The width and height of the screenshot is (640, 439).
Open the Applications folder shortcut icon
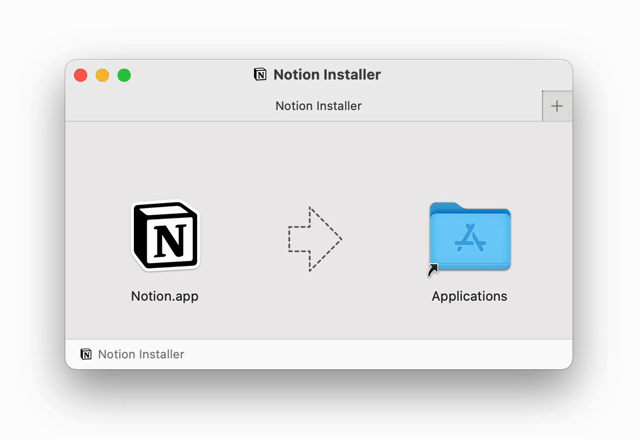469,237
